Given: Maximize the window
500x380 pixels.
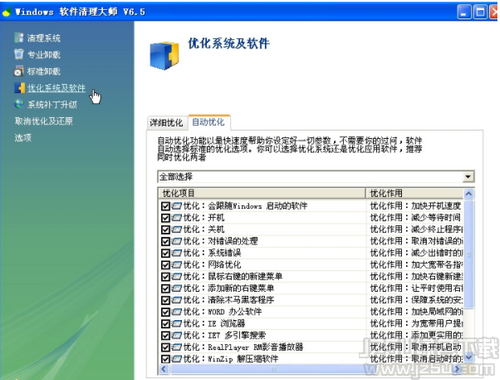Looking at the screenshot, I should (480, 12).
